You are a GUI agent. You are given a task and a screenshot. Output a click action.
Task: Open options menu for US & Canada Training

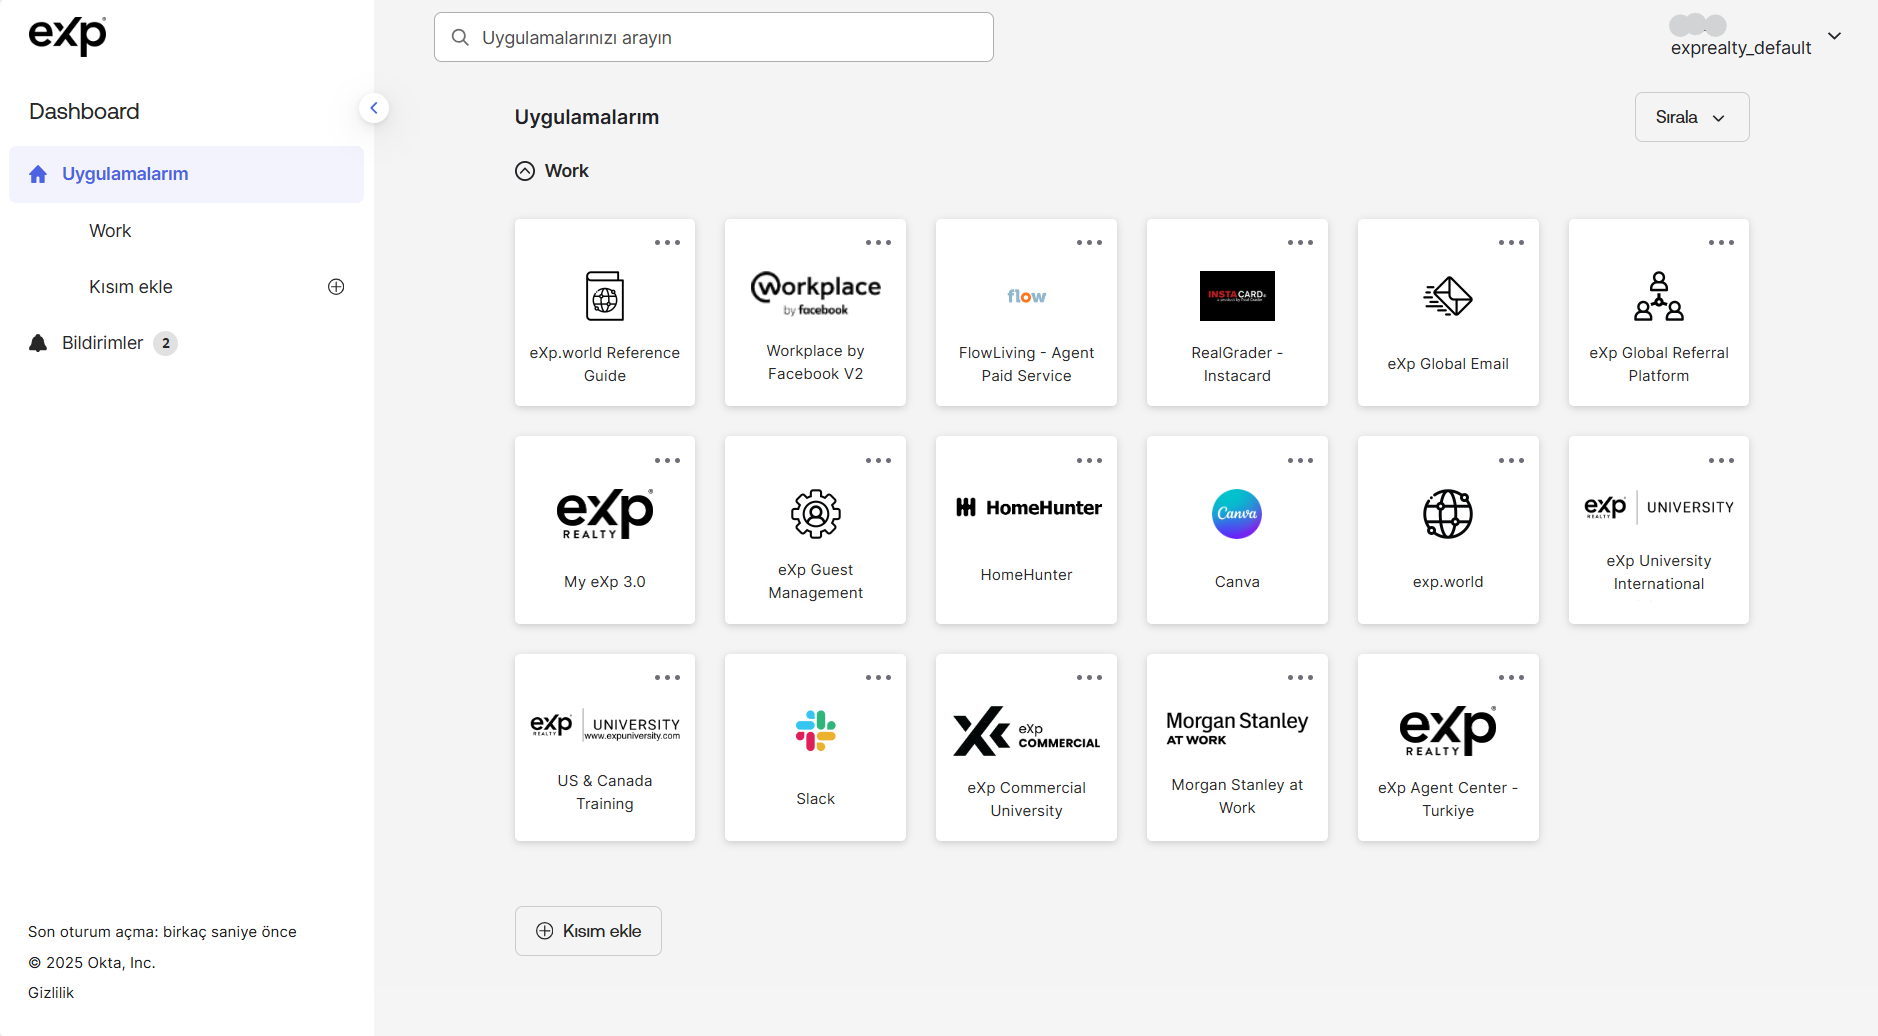pyautogui.click(x=667, y=678)
